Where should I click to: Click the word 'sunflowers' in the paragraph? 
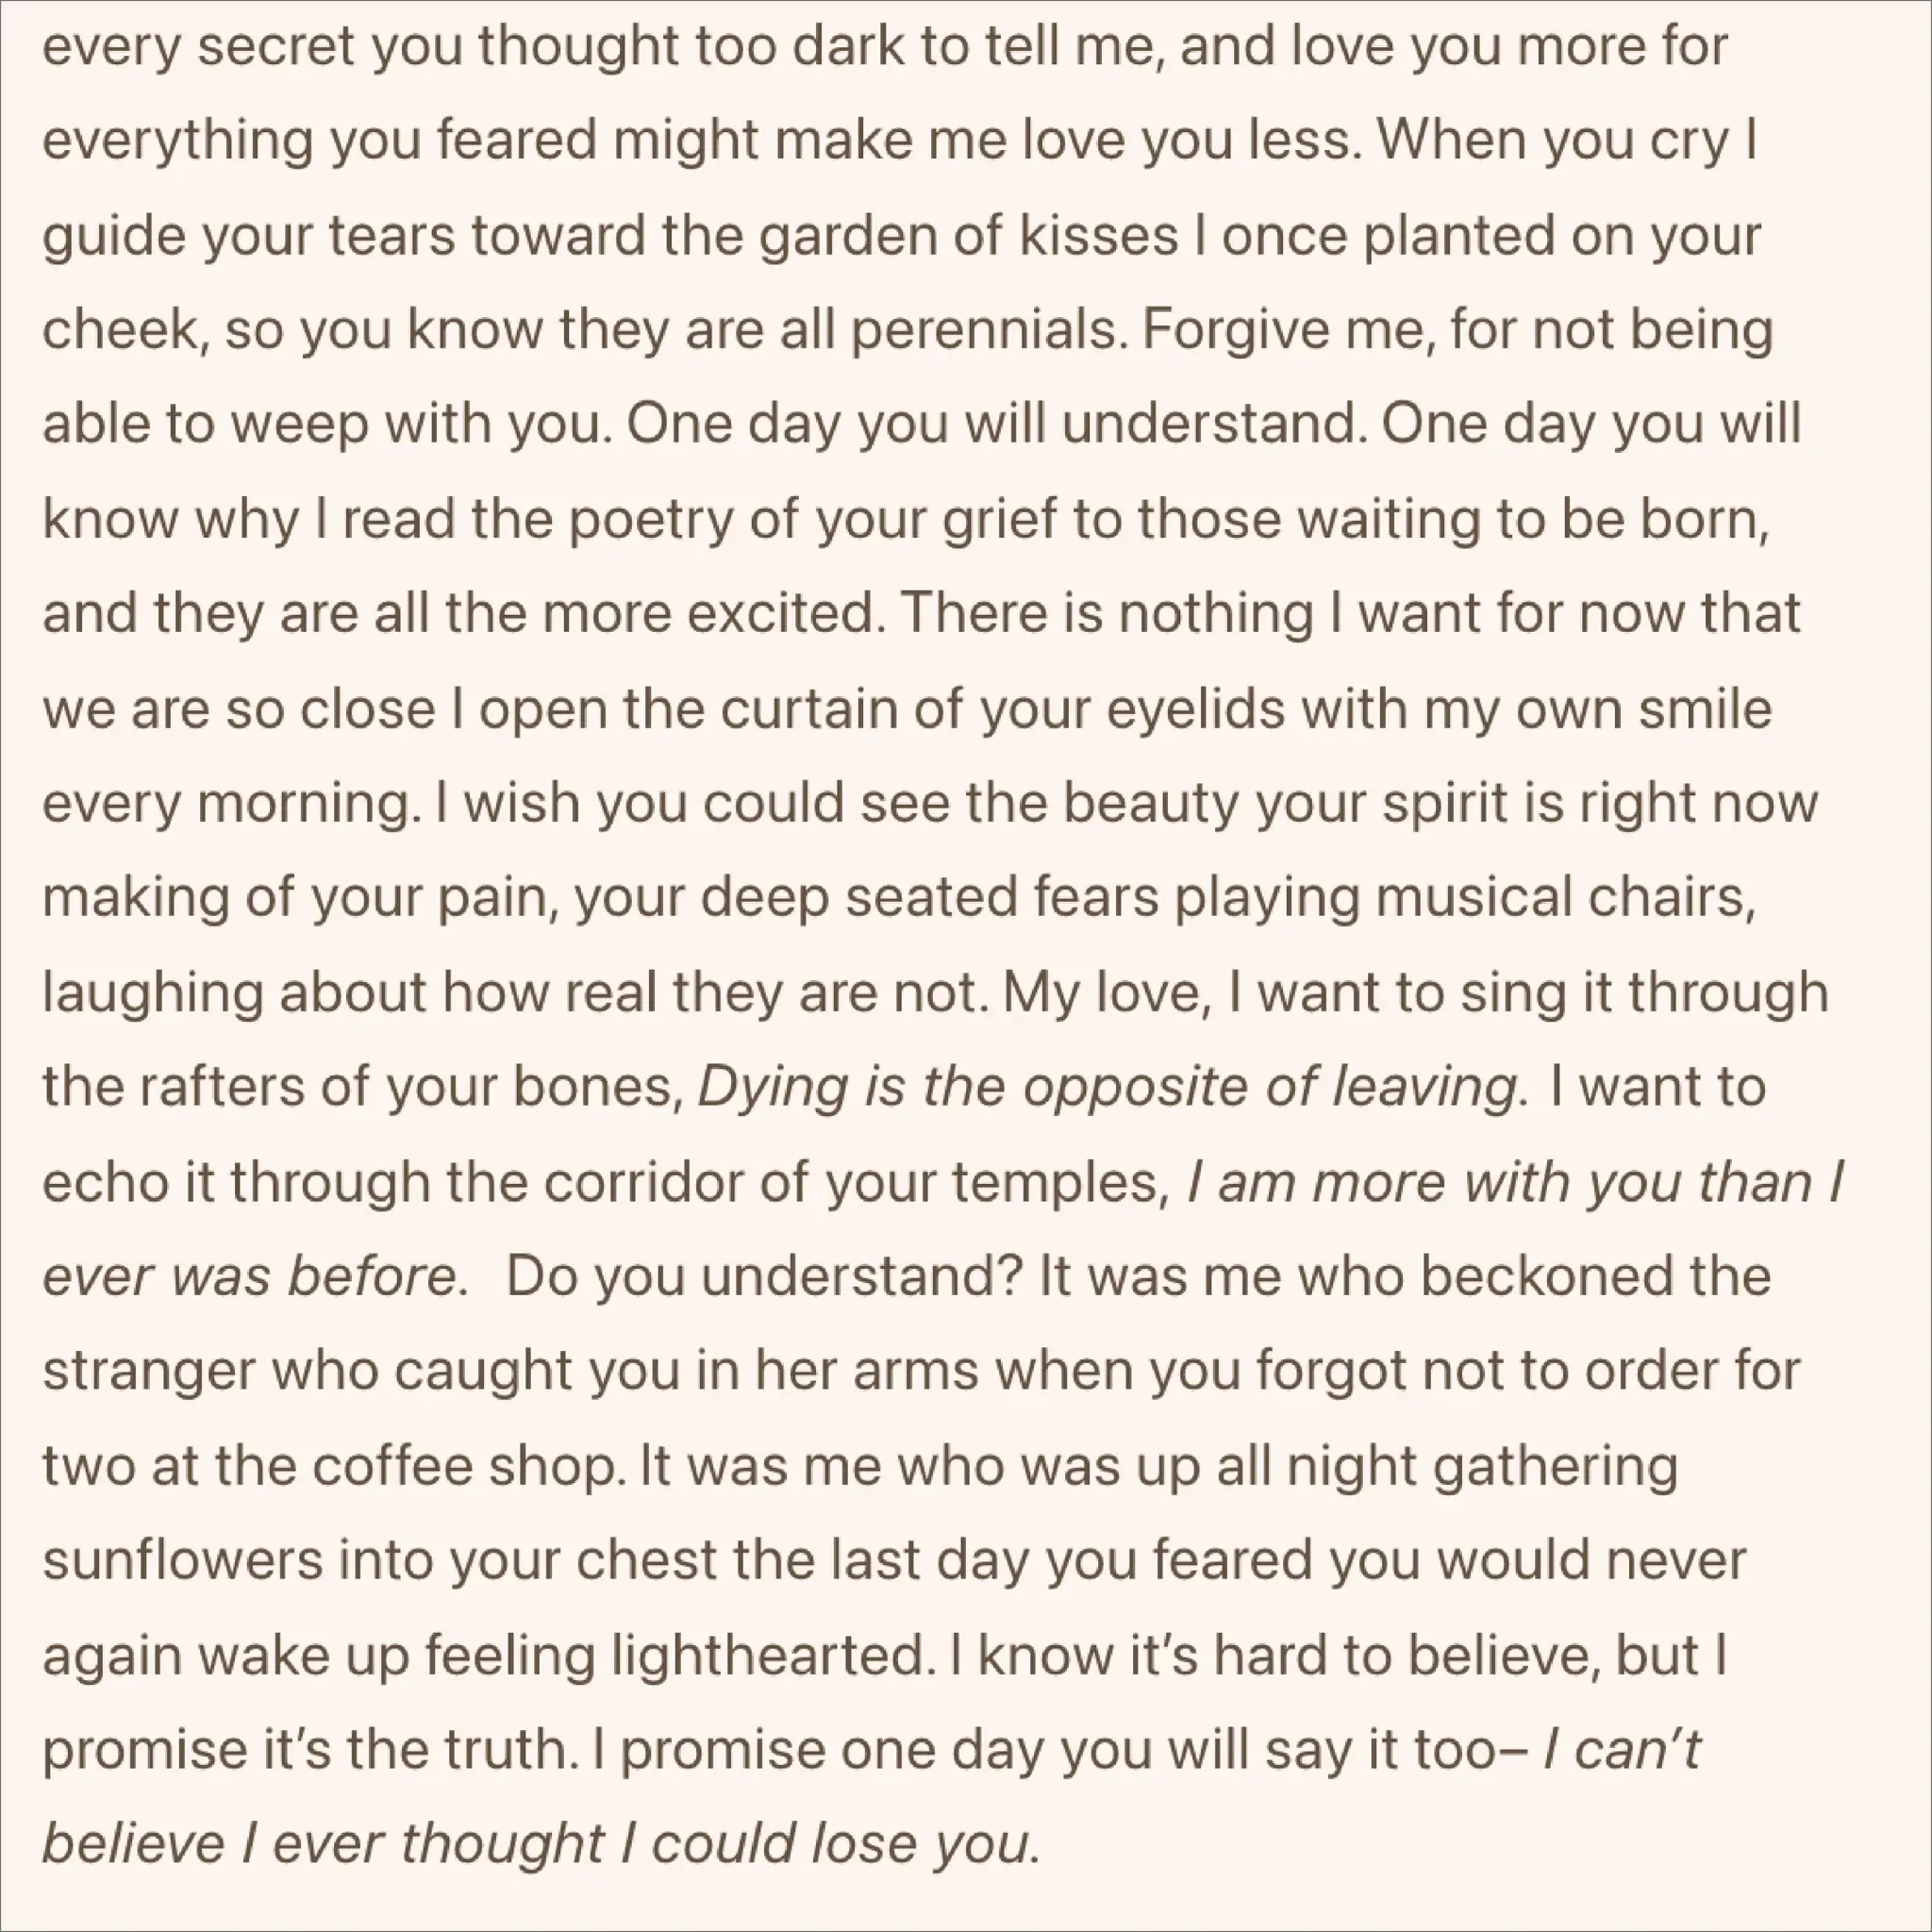tap(183, 1561)
